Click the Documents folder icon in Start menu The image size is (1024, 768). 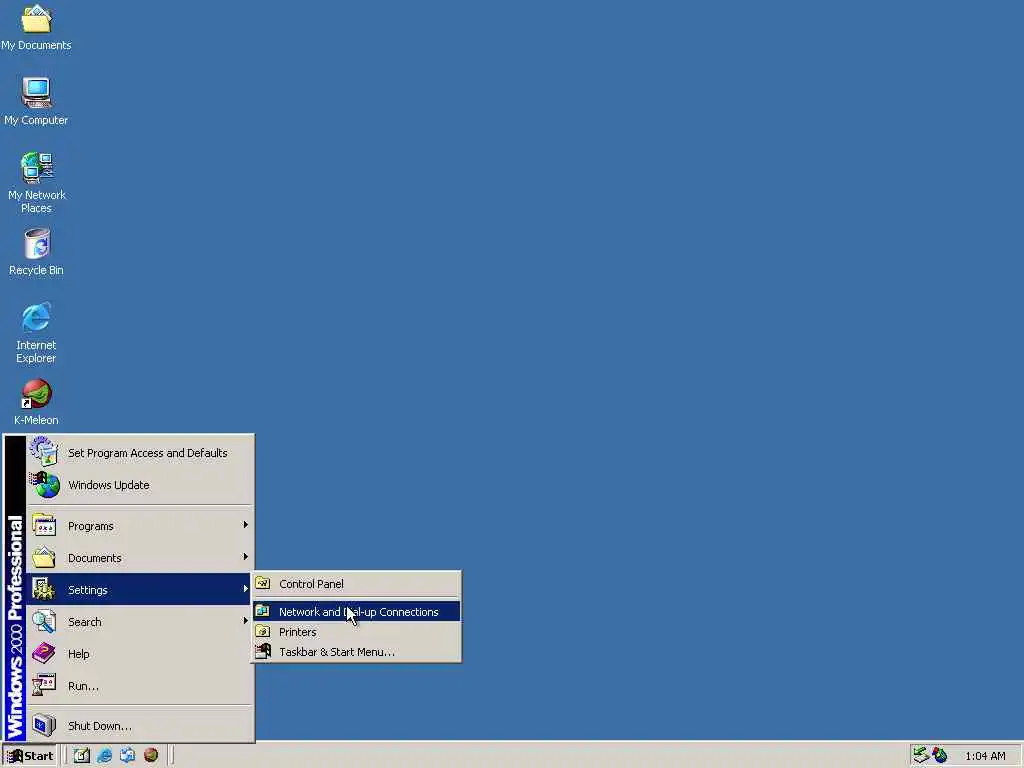[x=44, y=557]
